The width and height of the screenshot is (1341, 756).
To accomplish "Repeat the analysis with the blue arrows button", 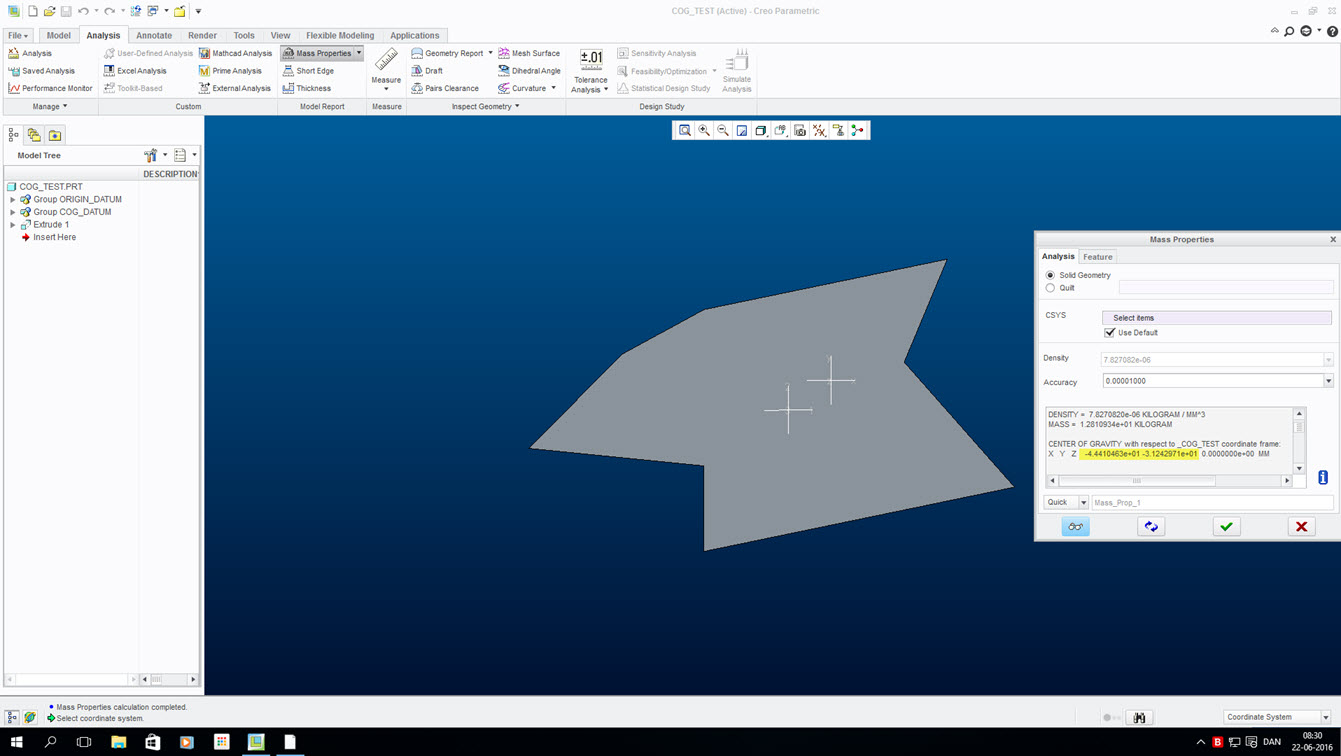I will click(1151, 527).
